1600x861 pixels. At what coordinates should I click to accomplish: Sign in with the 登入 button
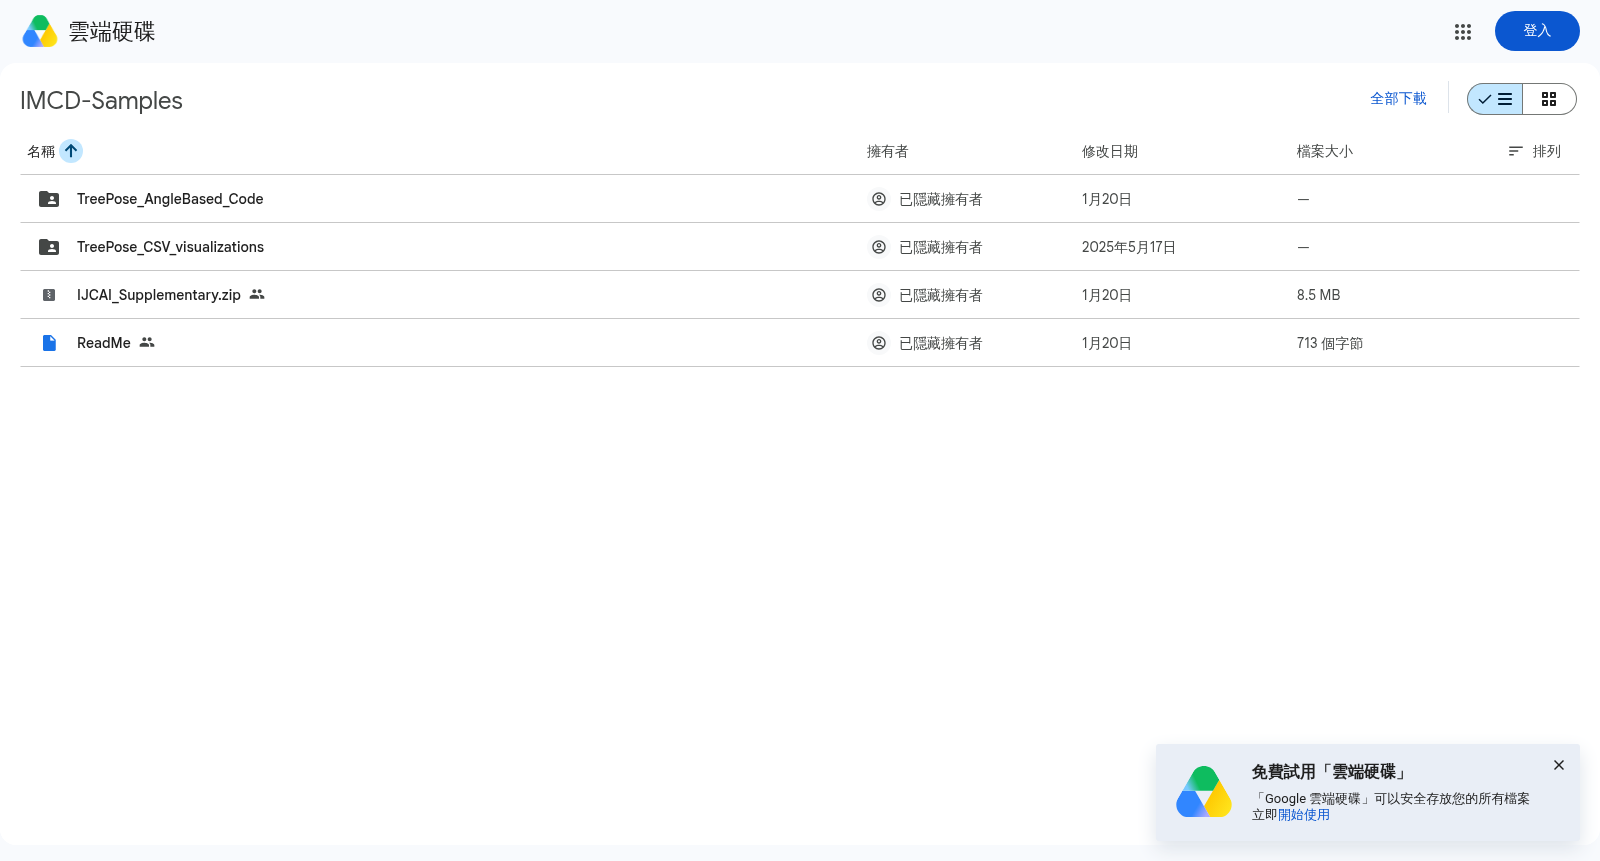pos(1537,31)
